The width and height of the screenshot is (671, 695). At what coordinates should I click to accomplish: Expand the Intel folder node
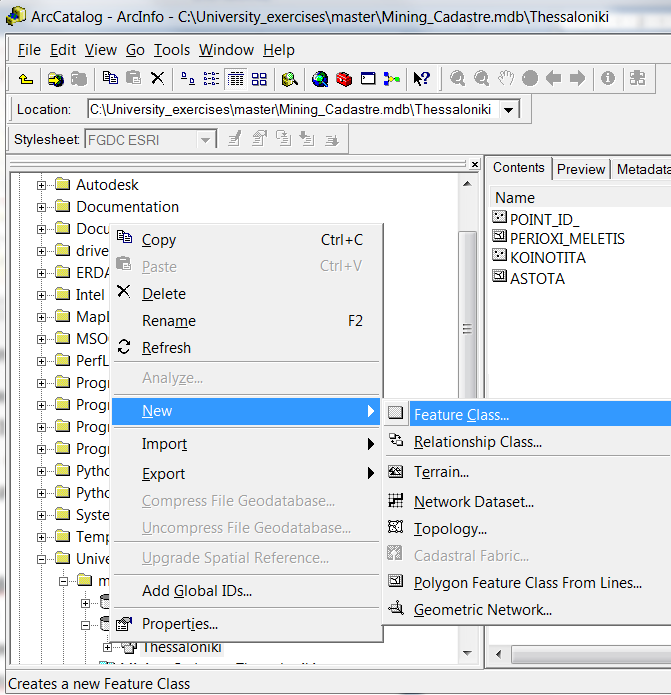tap(41, 295)
